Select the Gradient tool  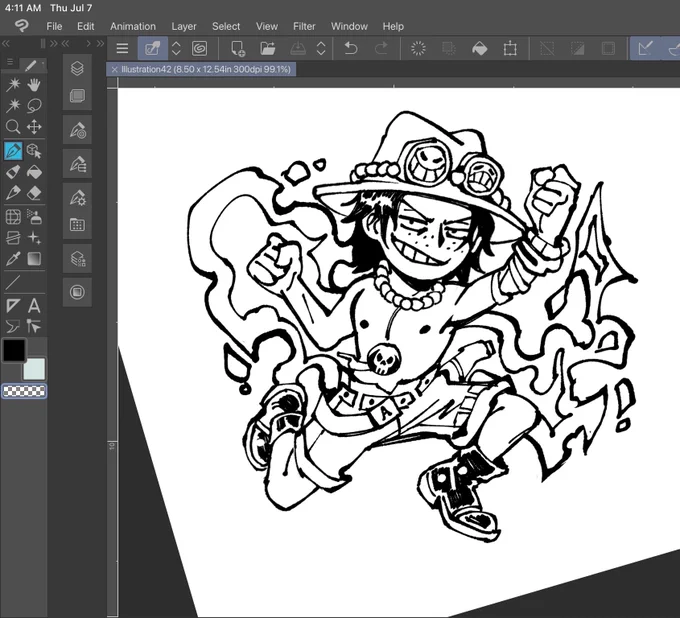[x=34, y=259]
